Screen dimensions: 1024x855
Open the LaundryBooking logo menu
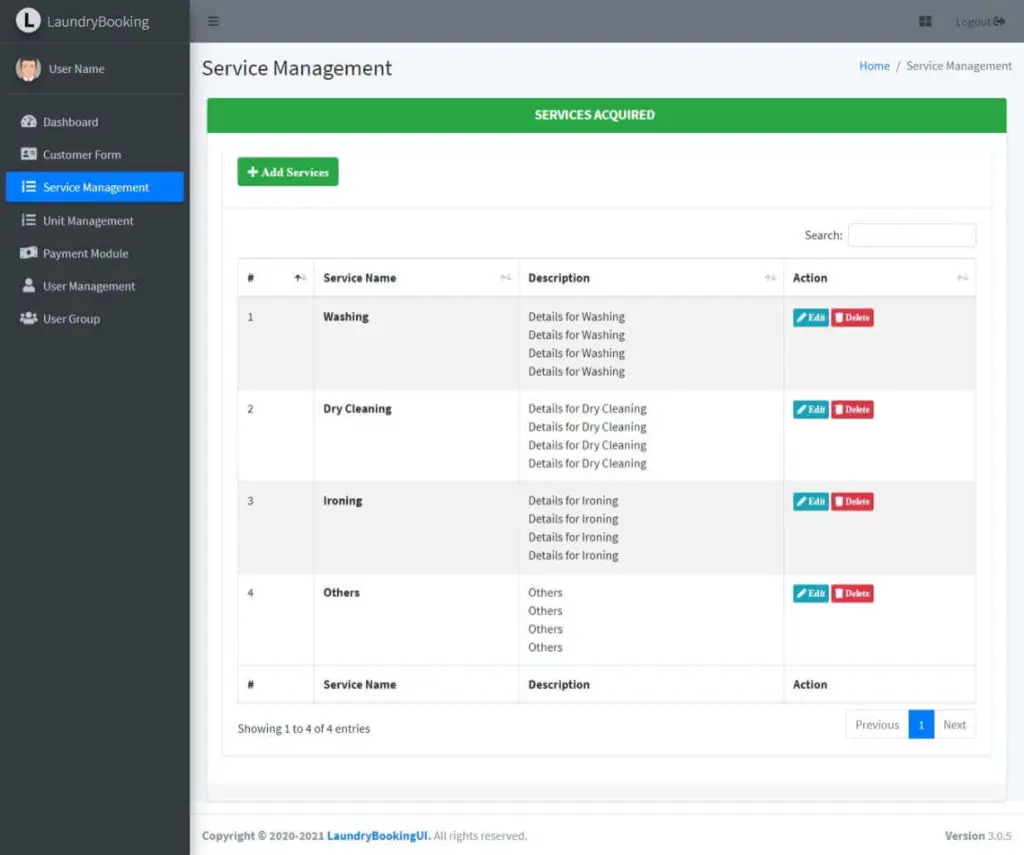click(x=95, y=20)
